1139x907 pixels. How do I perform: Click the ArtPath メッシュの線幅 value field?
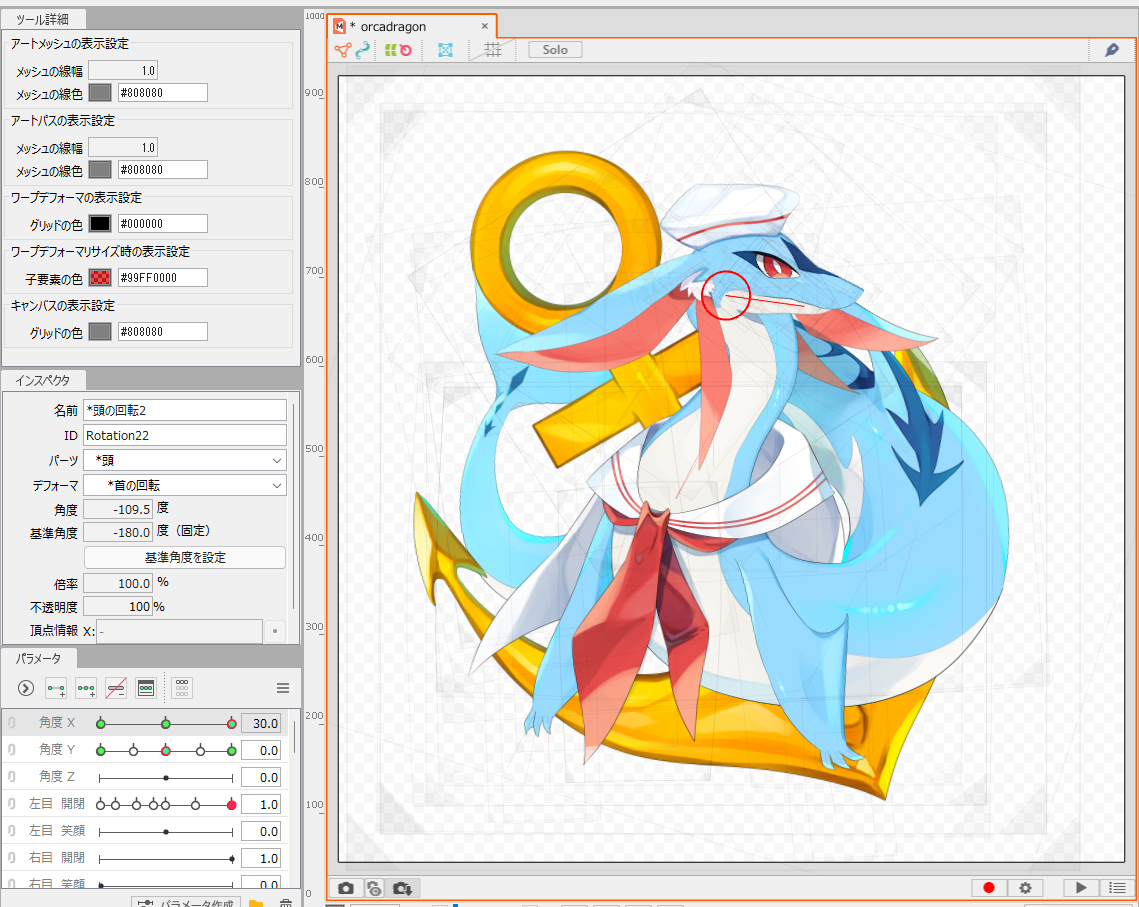123,147
